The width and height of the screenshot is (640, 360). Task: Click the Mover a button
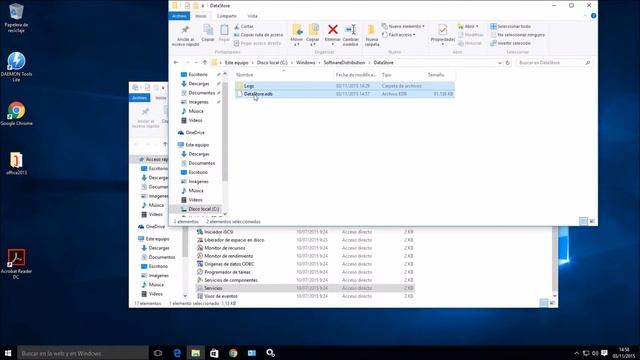(297, 35)
